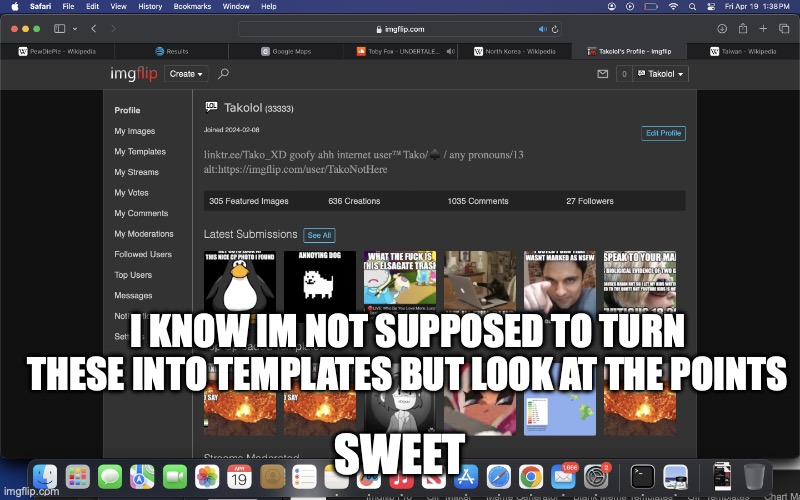Open Messages in sidebar
Image resolution: width=800 pixels, height=500 pixels.
tap(133, 295)
